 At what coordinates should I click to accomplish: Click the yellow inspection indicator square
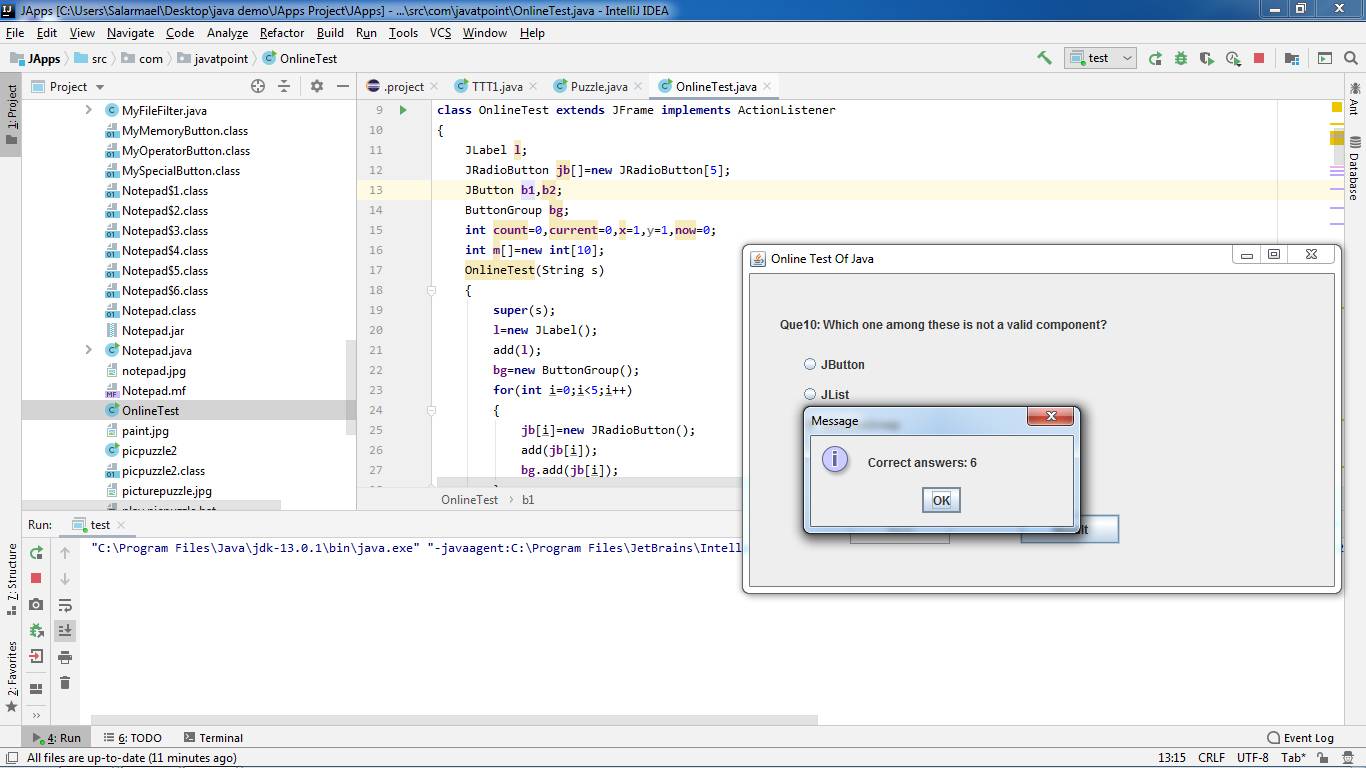(1337, 107)
